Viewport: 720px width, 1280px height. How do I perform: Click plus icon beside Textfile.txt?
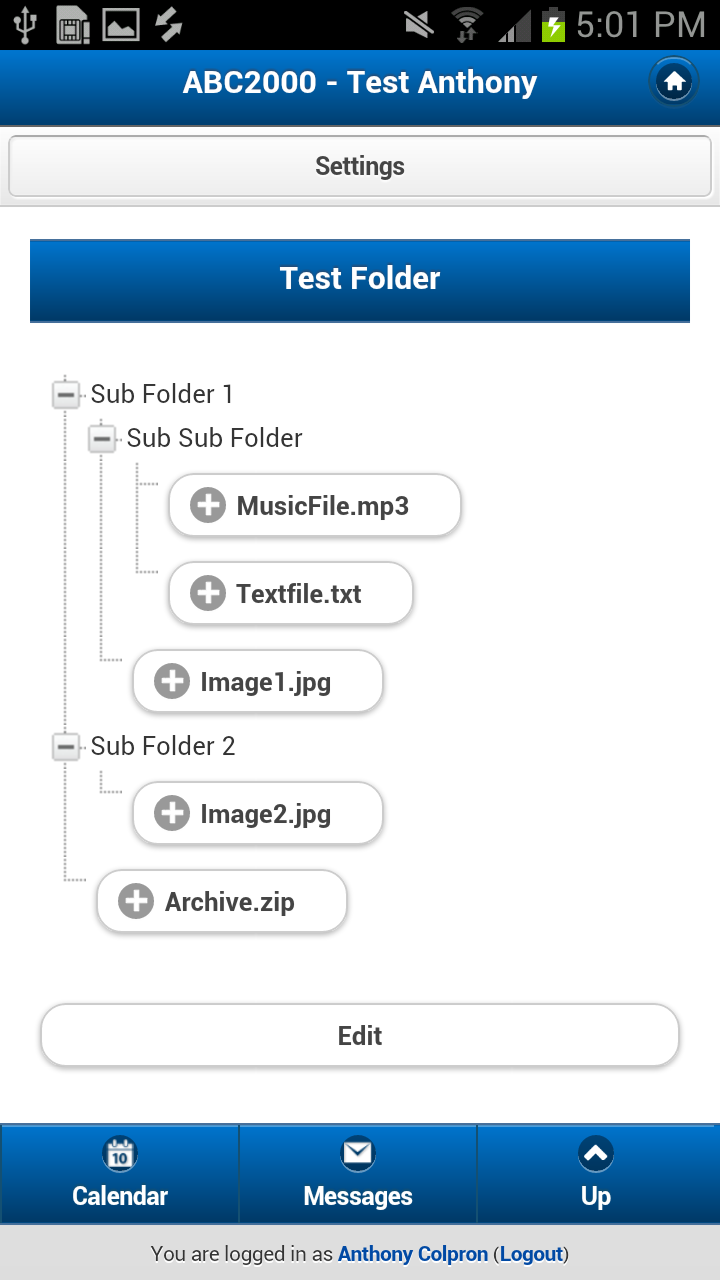tap(208, 593)
